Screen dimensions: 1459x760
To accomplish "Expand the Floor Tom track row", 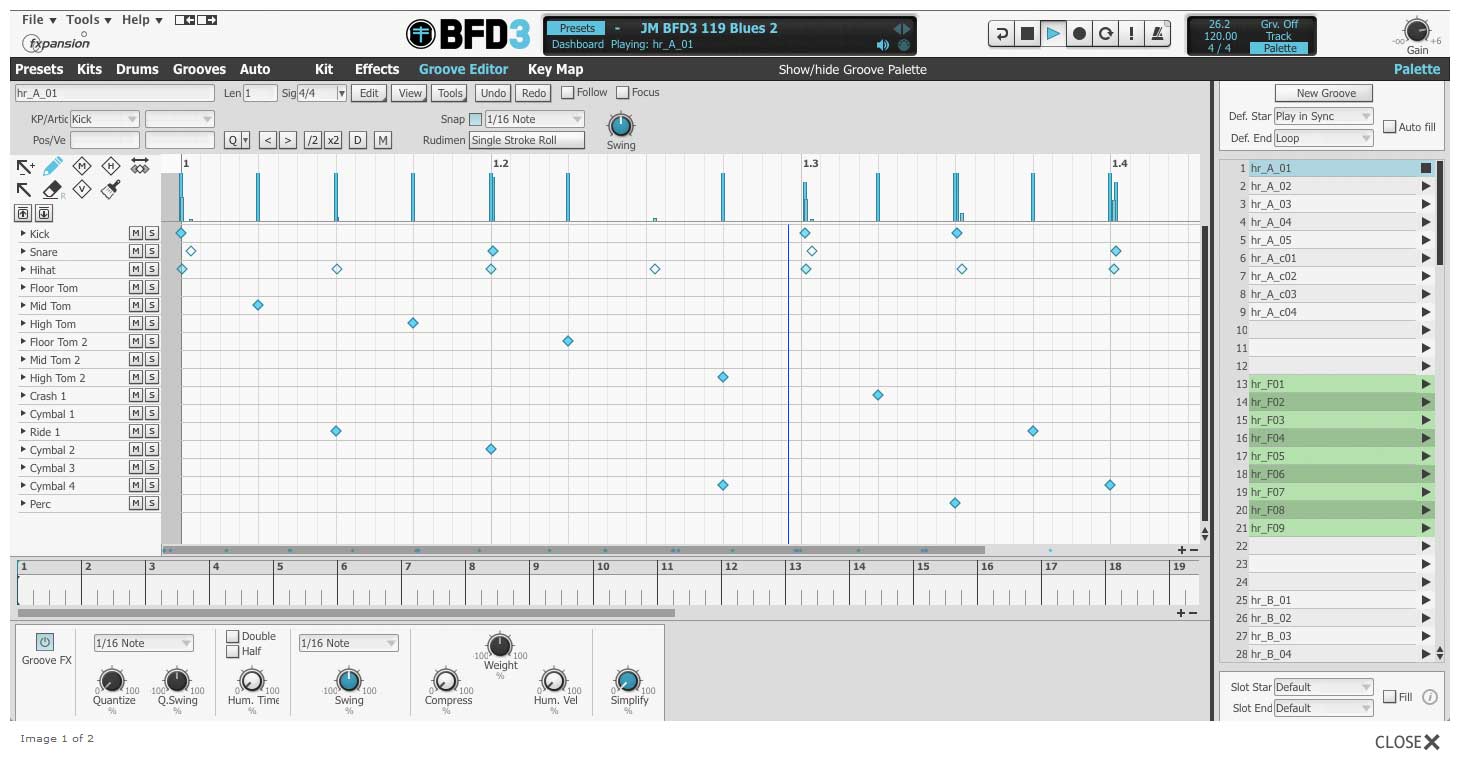I will click(23, 288).
